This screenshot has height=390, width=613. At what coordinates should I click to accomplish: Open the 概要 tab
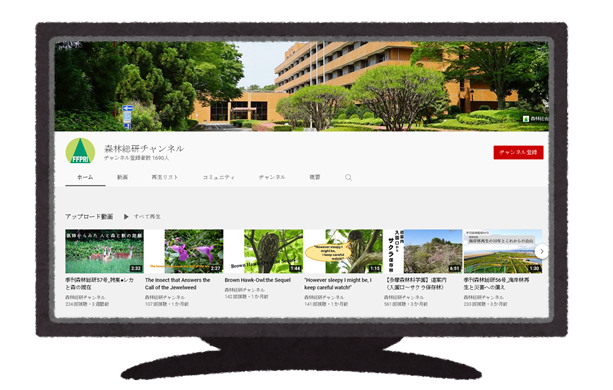point(315,177)
